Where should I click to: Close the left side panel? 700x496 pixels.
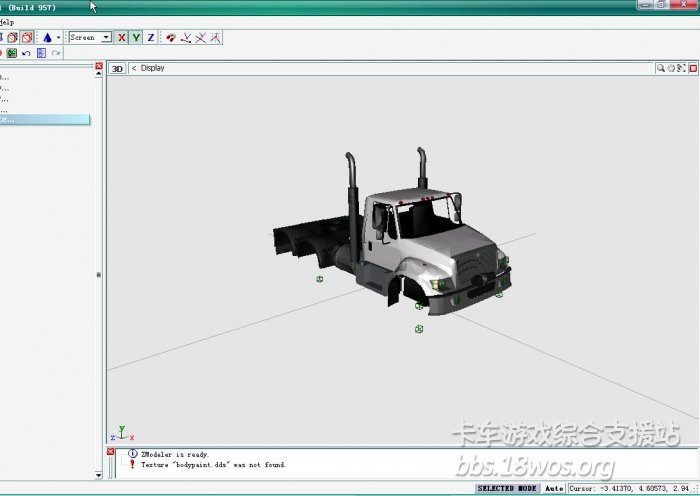click(x=98, y=66)
